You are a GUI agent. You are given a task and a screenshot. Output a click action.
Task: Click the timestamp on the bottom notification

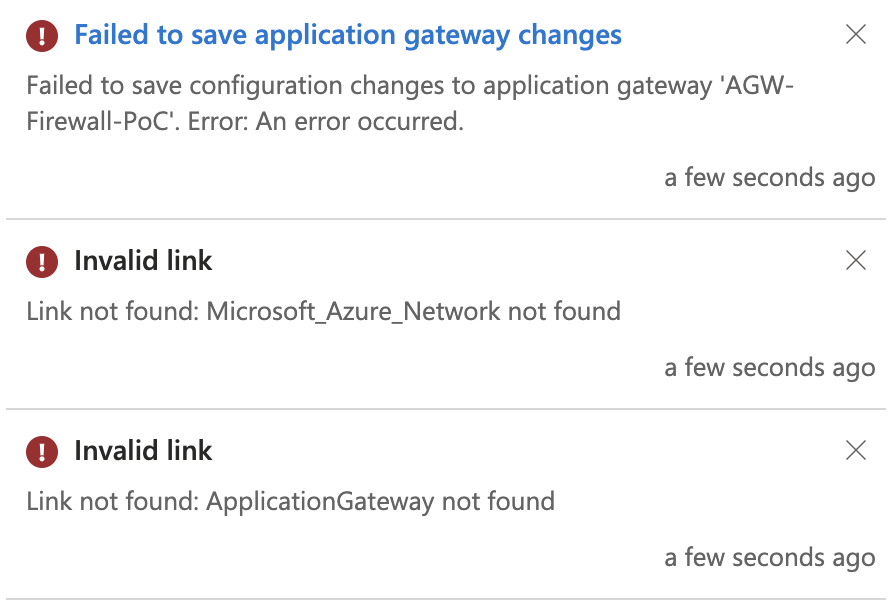[x=769, y=557]
